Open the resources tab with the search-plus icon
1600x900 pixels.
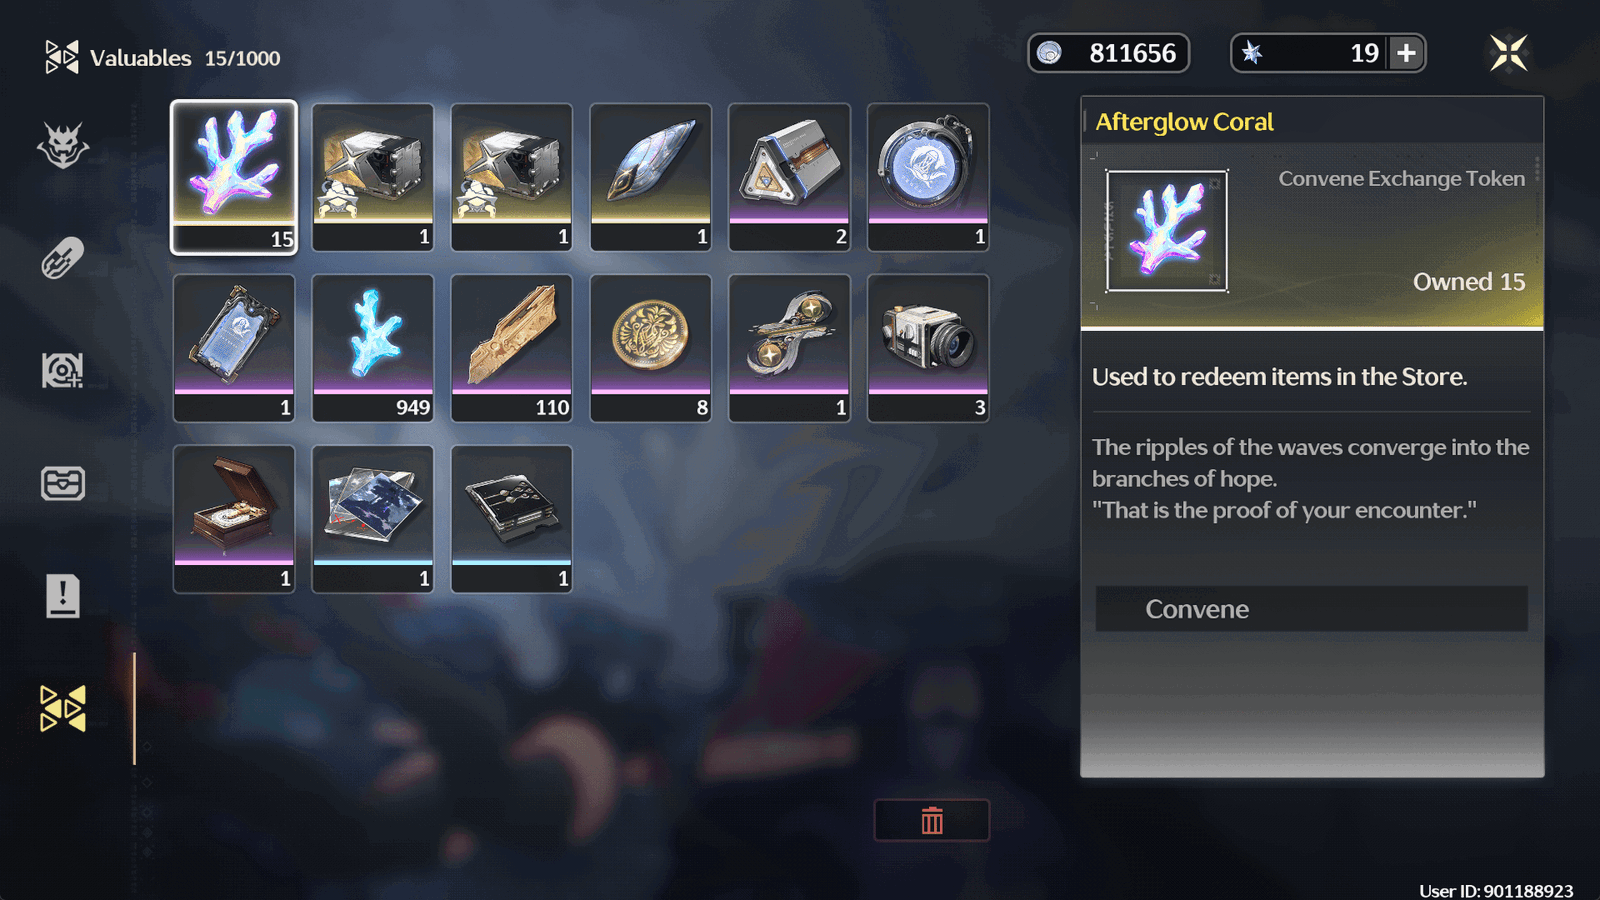[62, 370]
